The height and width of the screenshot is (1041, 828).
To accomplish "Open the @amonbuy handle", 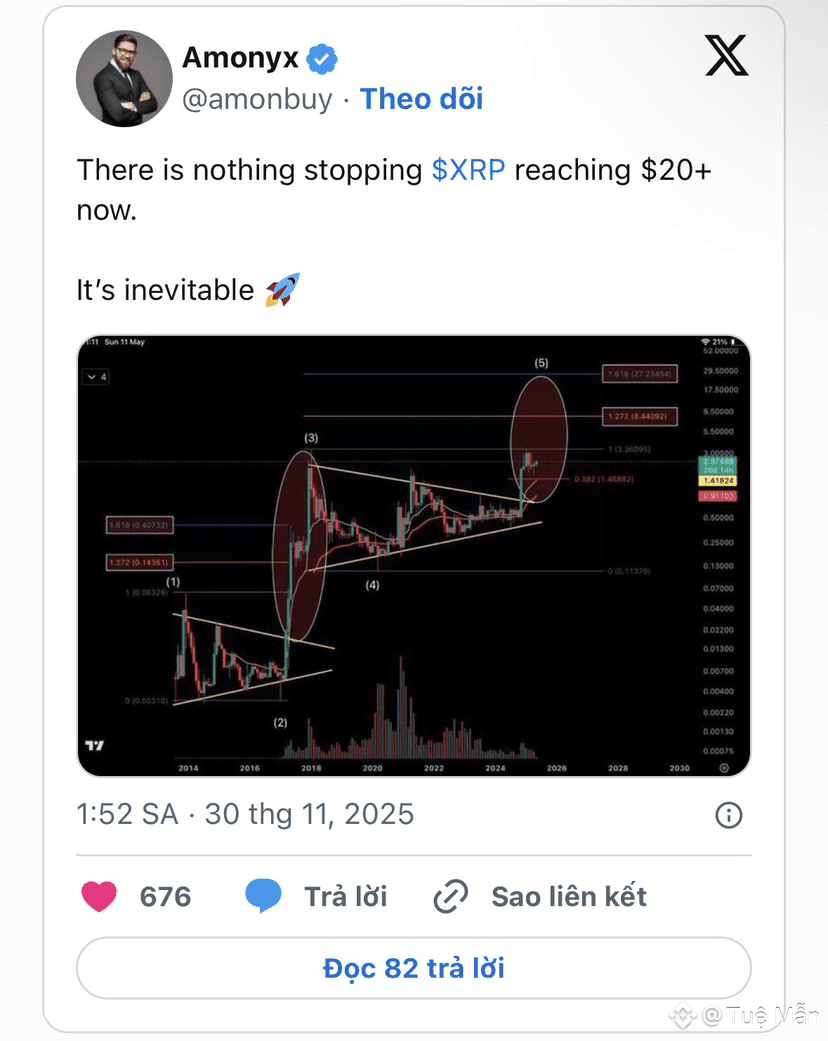I will point(256,99).
